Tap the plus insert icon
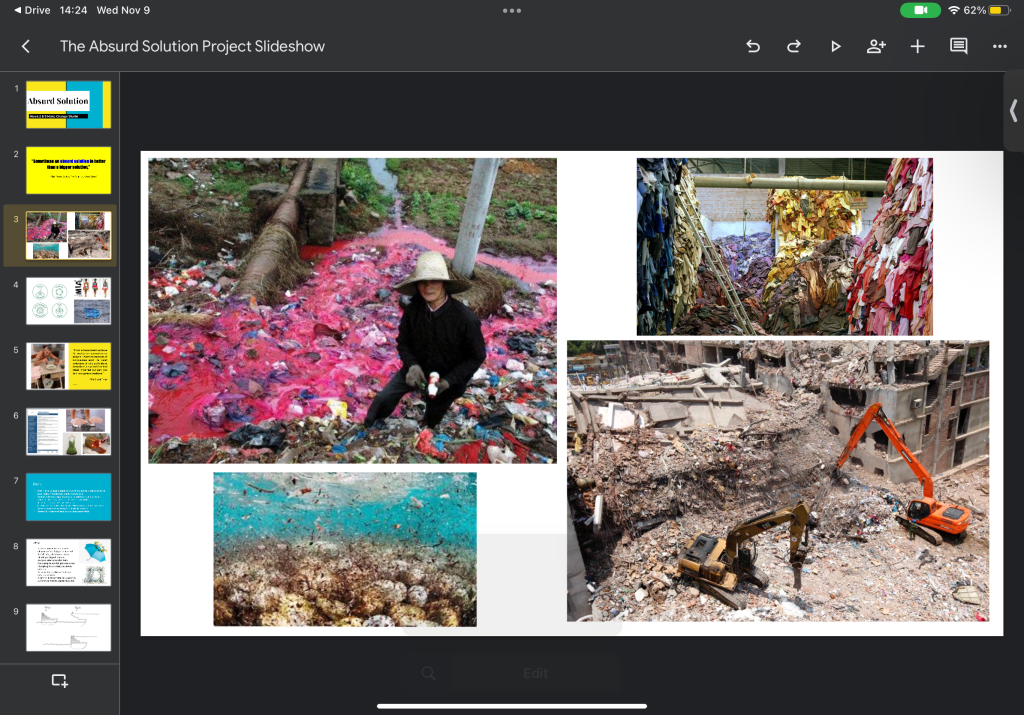The width and height of the screenshot is (1024, 715). pyautogui.click(x=917, y=46)
